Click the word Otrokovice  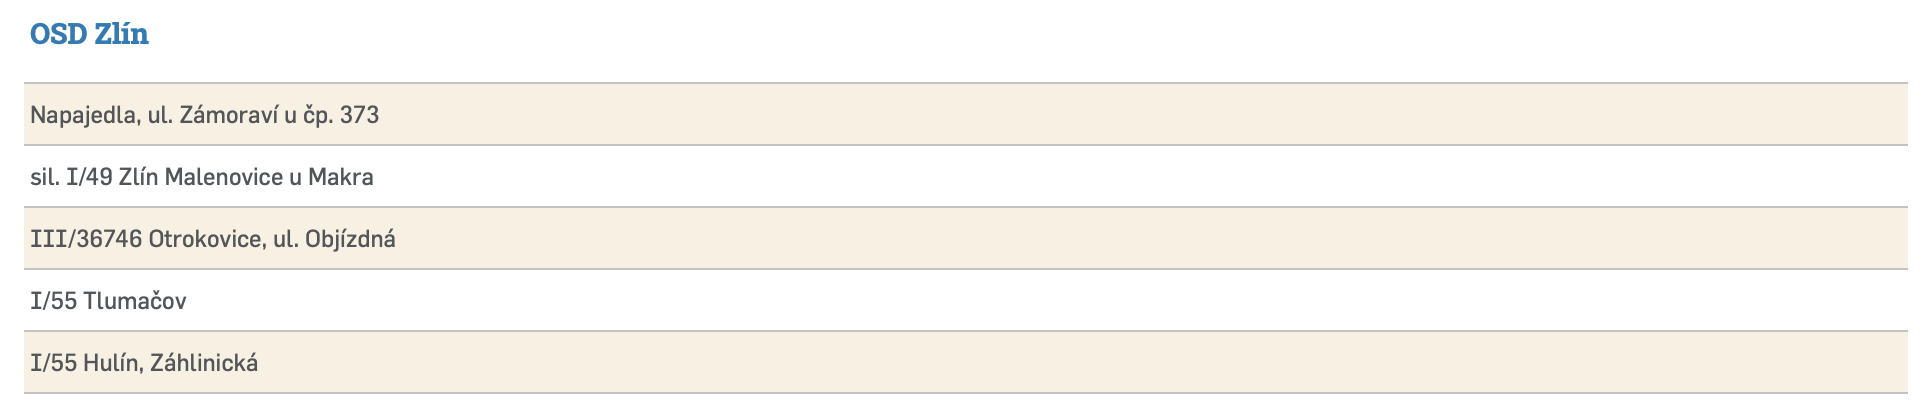(207, 239)
